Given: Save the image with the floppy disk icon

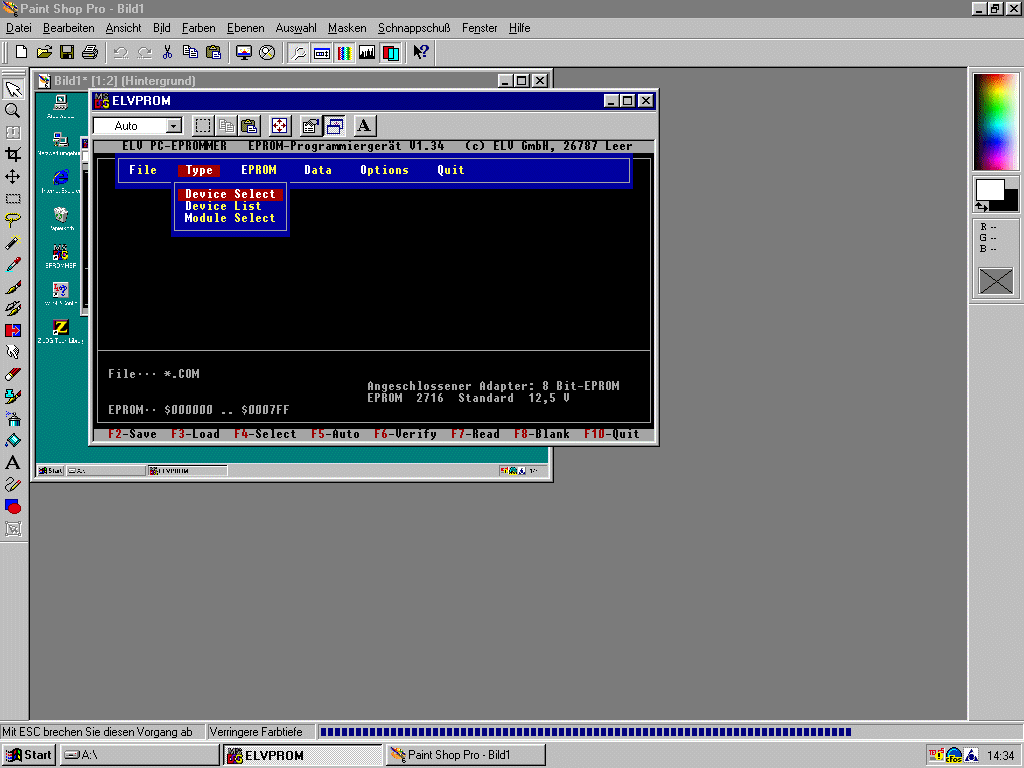Looking at the screenshot, I should (x=67, y=52).
